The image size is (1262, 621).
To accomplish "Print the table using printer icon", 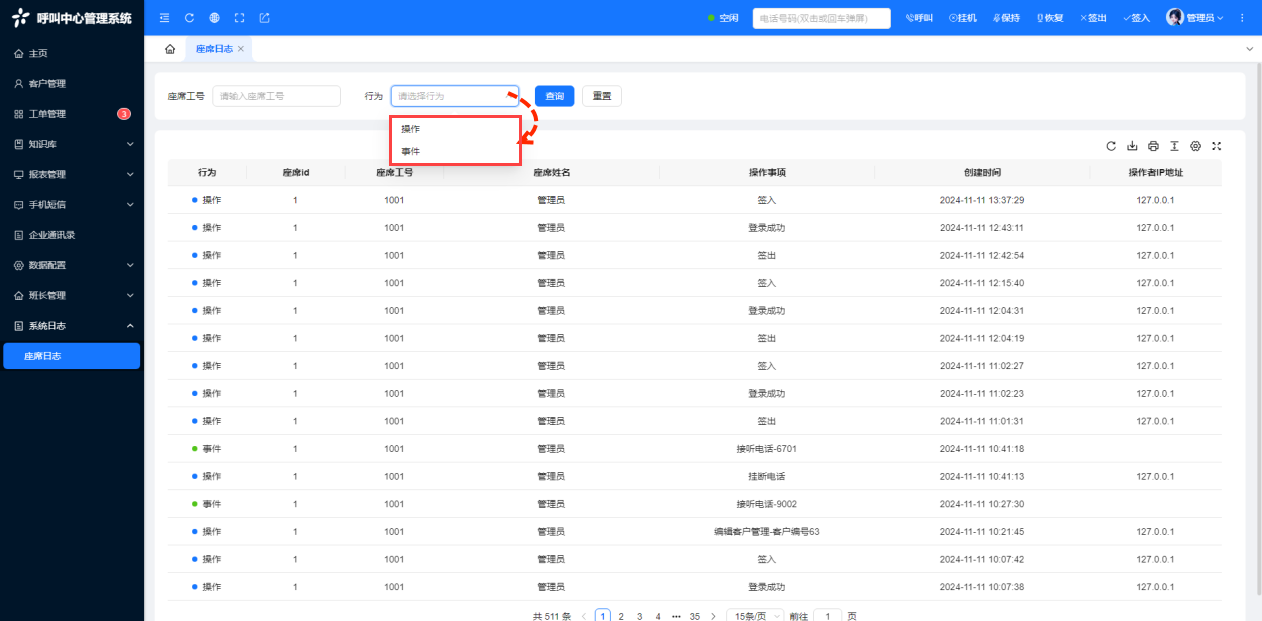I will pos(1153,146).
